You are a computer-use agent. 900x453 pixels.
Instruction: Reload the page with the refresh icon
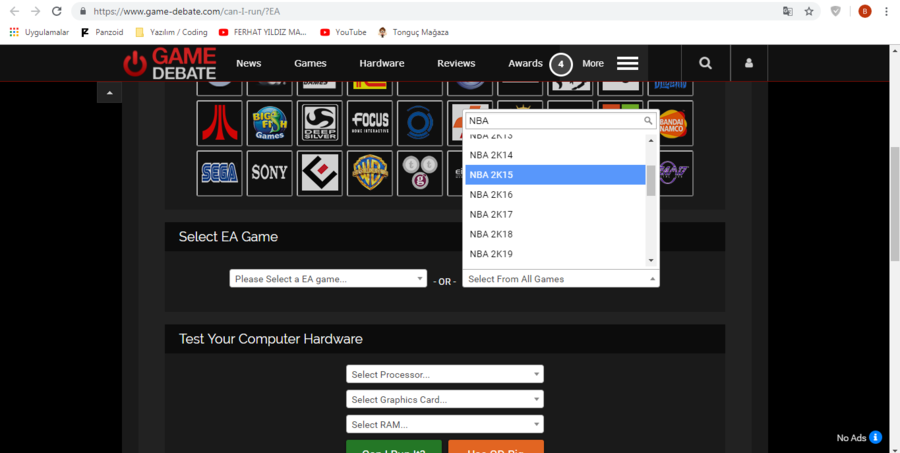pyautogui.click(x=56, y=11)
